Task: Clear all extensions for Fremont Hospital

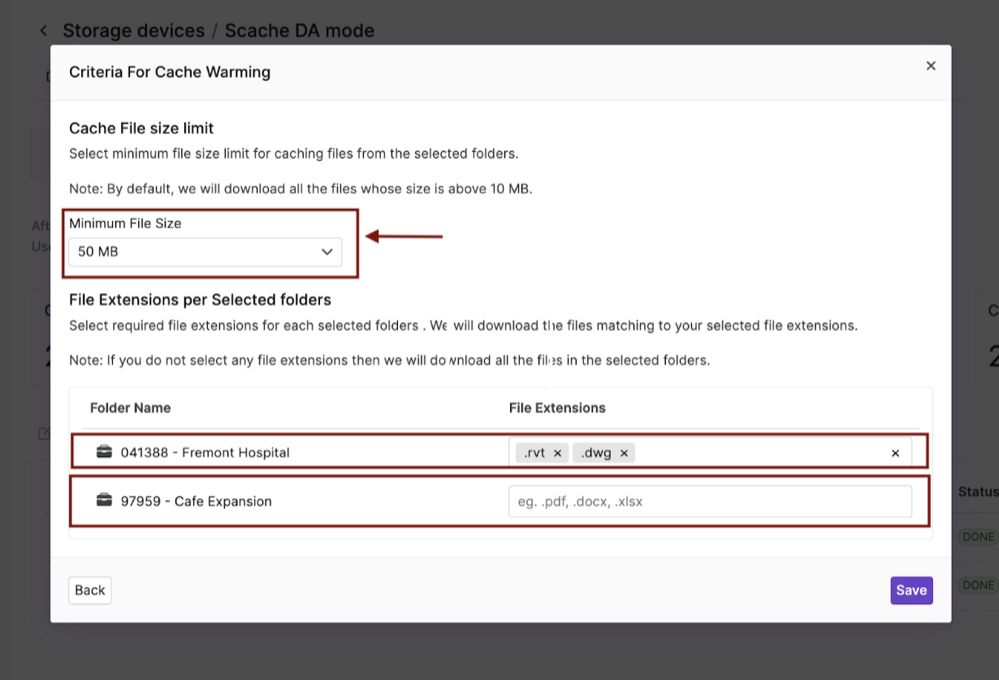Action: point(895,453)
